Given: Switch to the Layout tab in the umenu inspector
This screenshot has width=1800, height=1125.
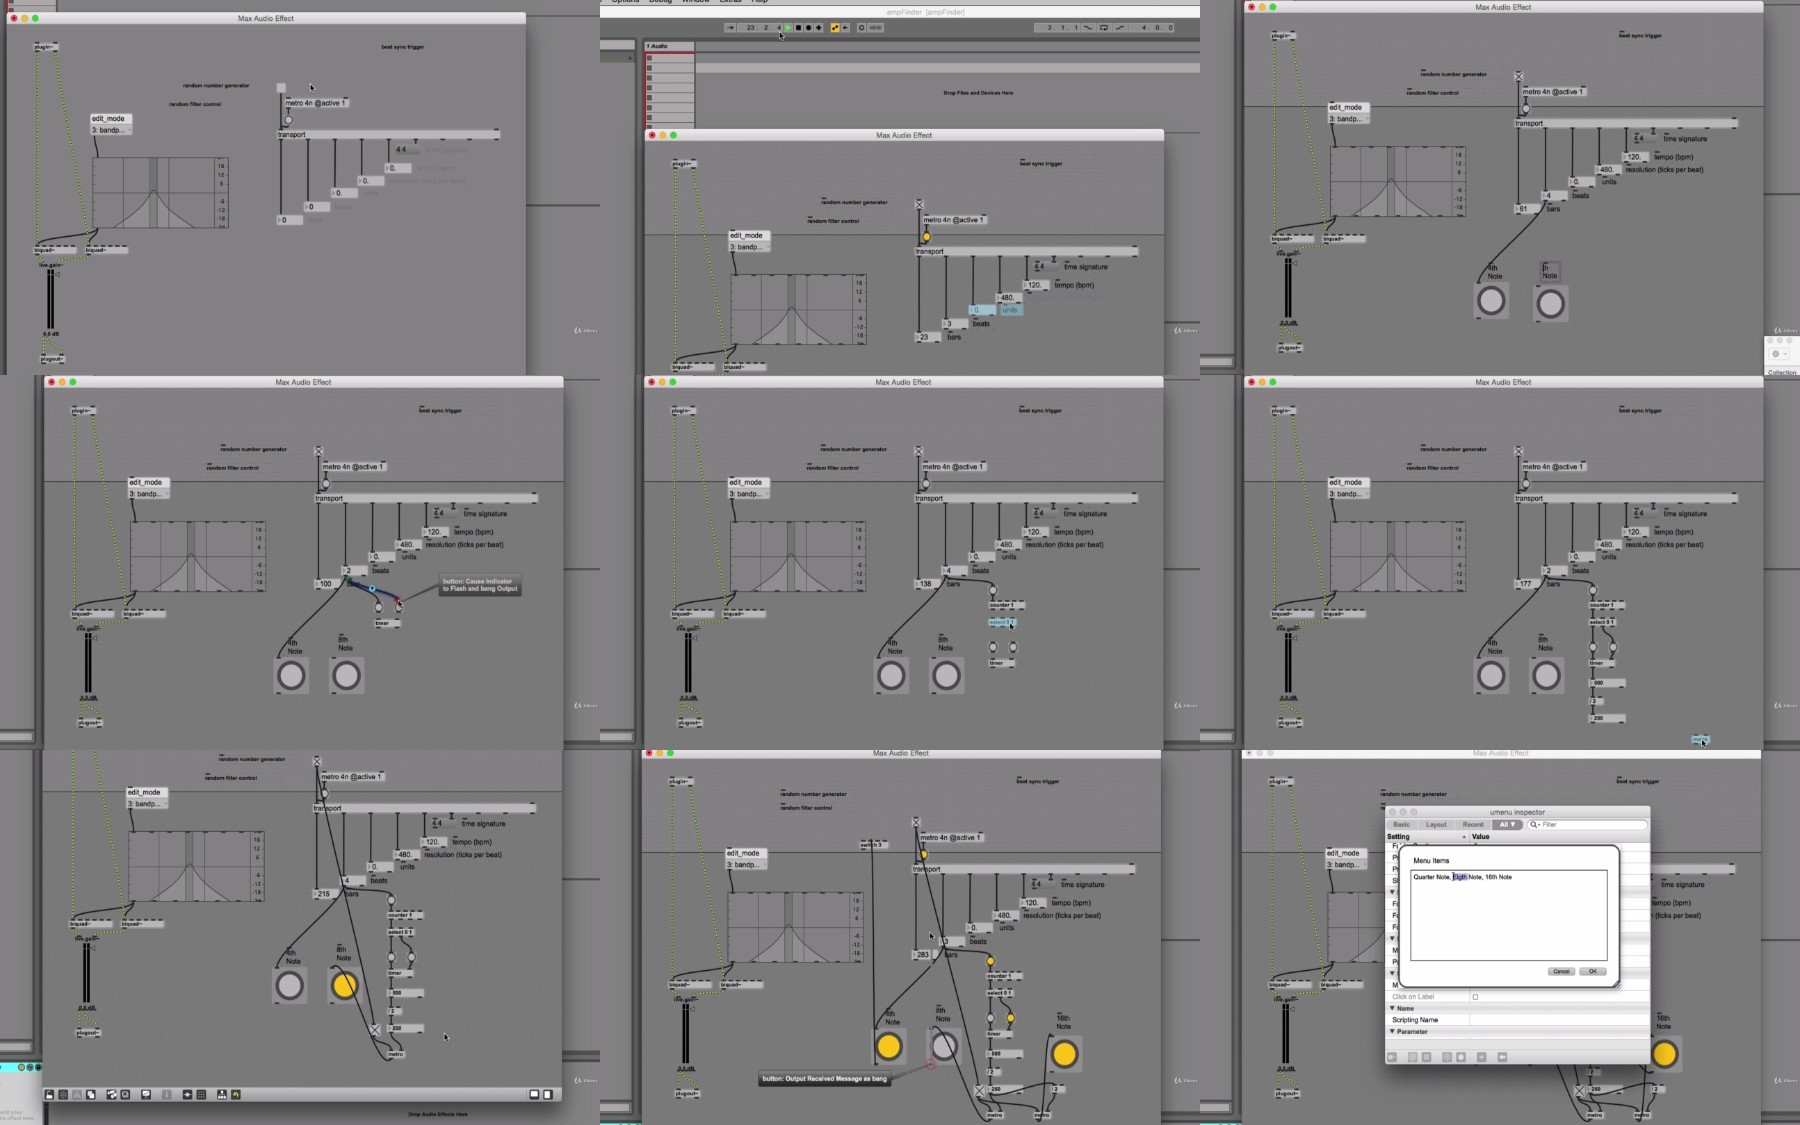Looking at the screenshot, I should [x=1436, y=825].
